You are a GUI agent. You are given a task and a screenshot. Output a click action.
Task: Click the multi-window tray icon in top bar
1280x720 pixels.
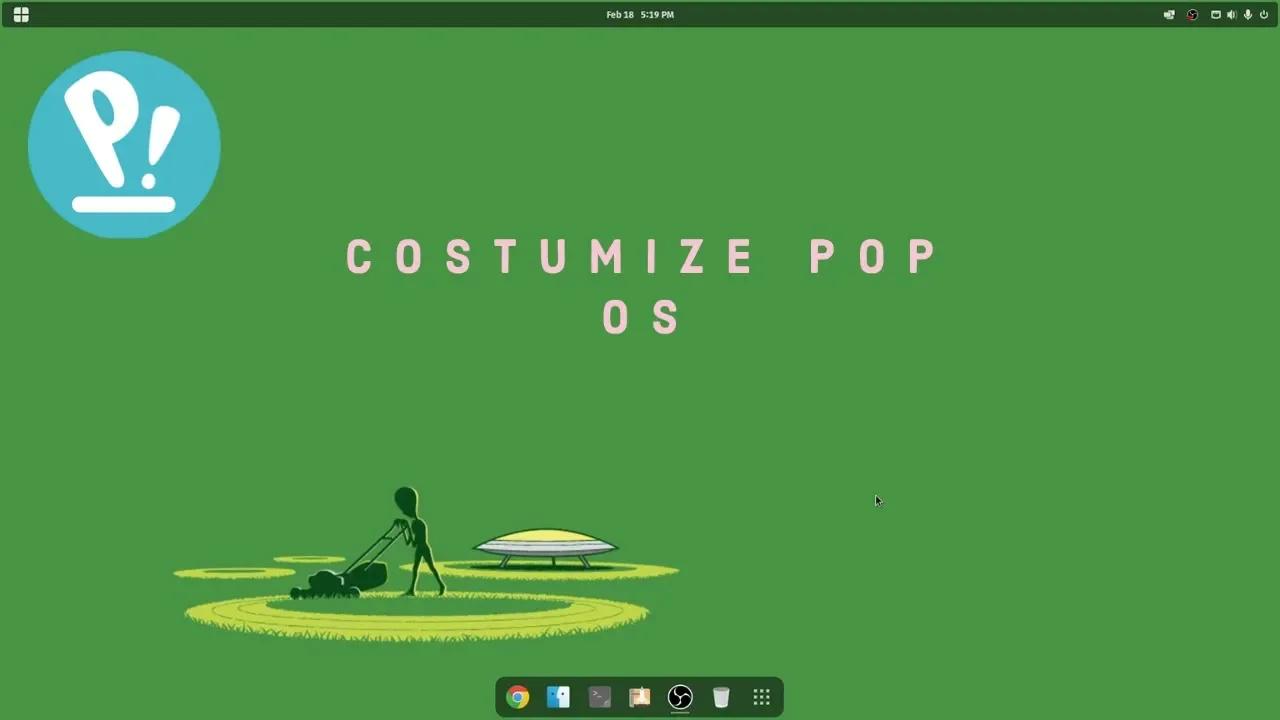(1169, 15)
